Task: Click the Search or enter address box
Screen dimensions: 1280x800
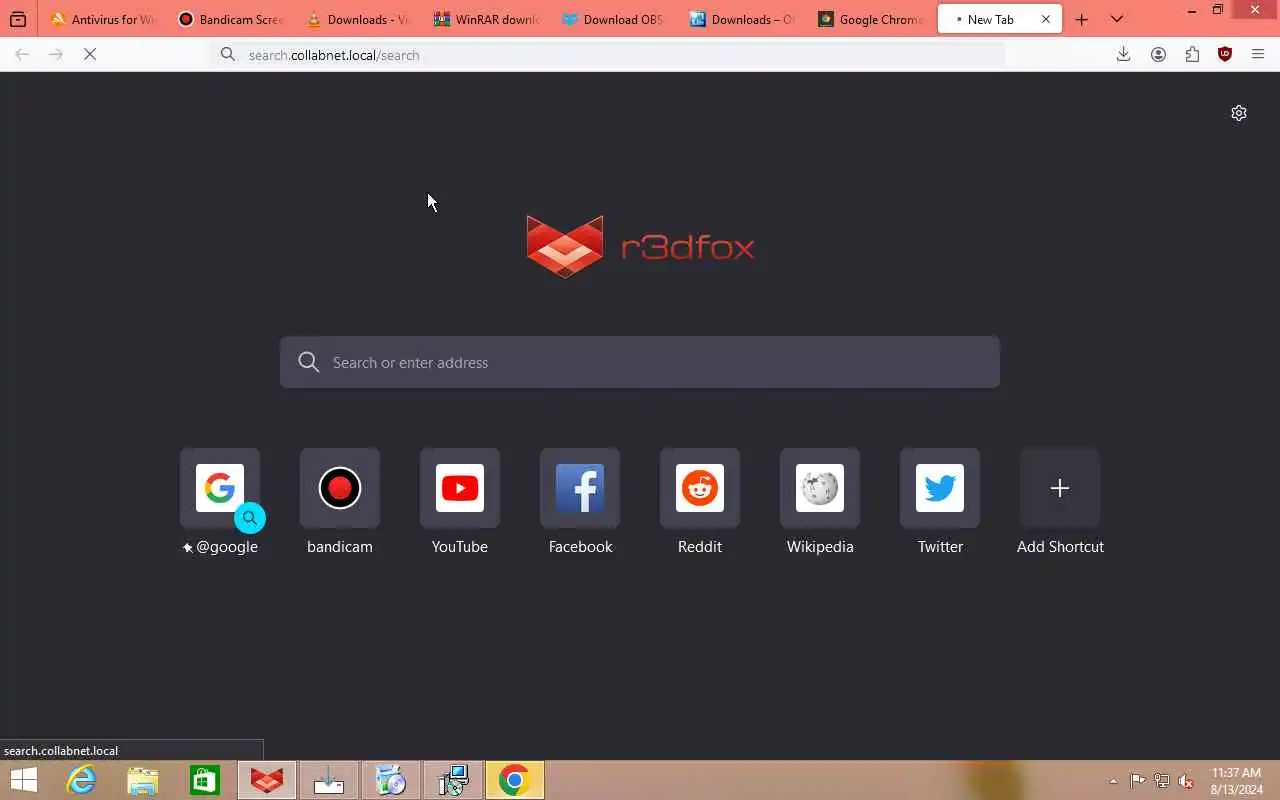Action: pyautogui.click(x=640, y=362)
